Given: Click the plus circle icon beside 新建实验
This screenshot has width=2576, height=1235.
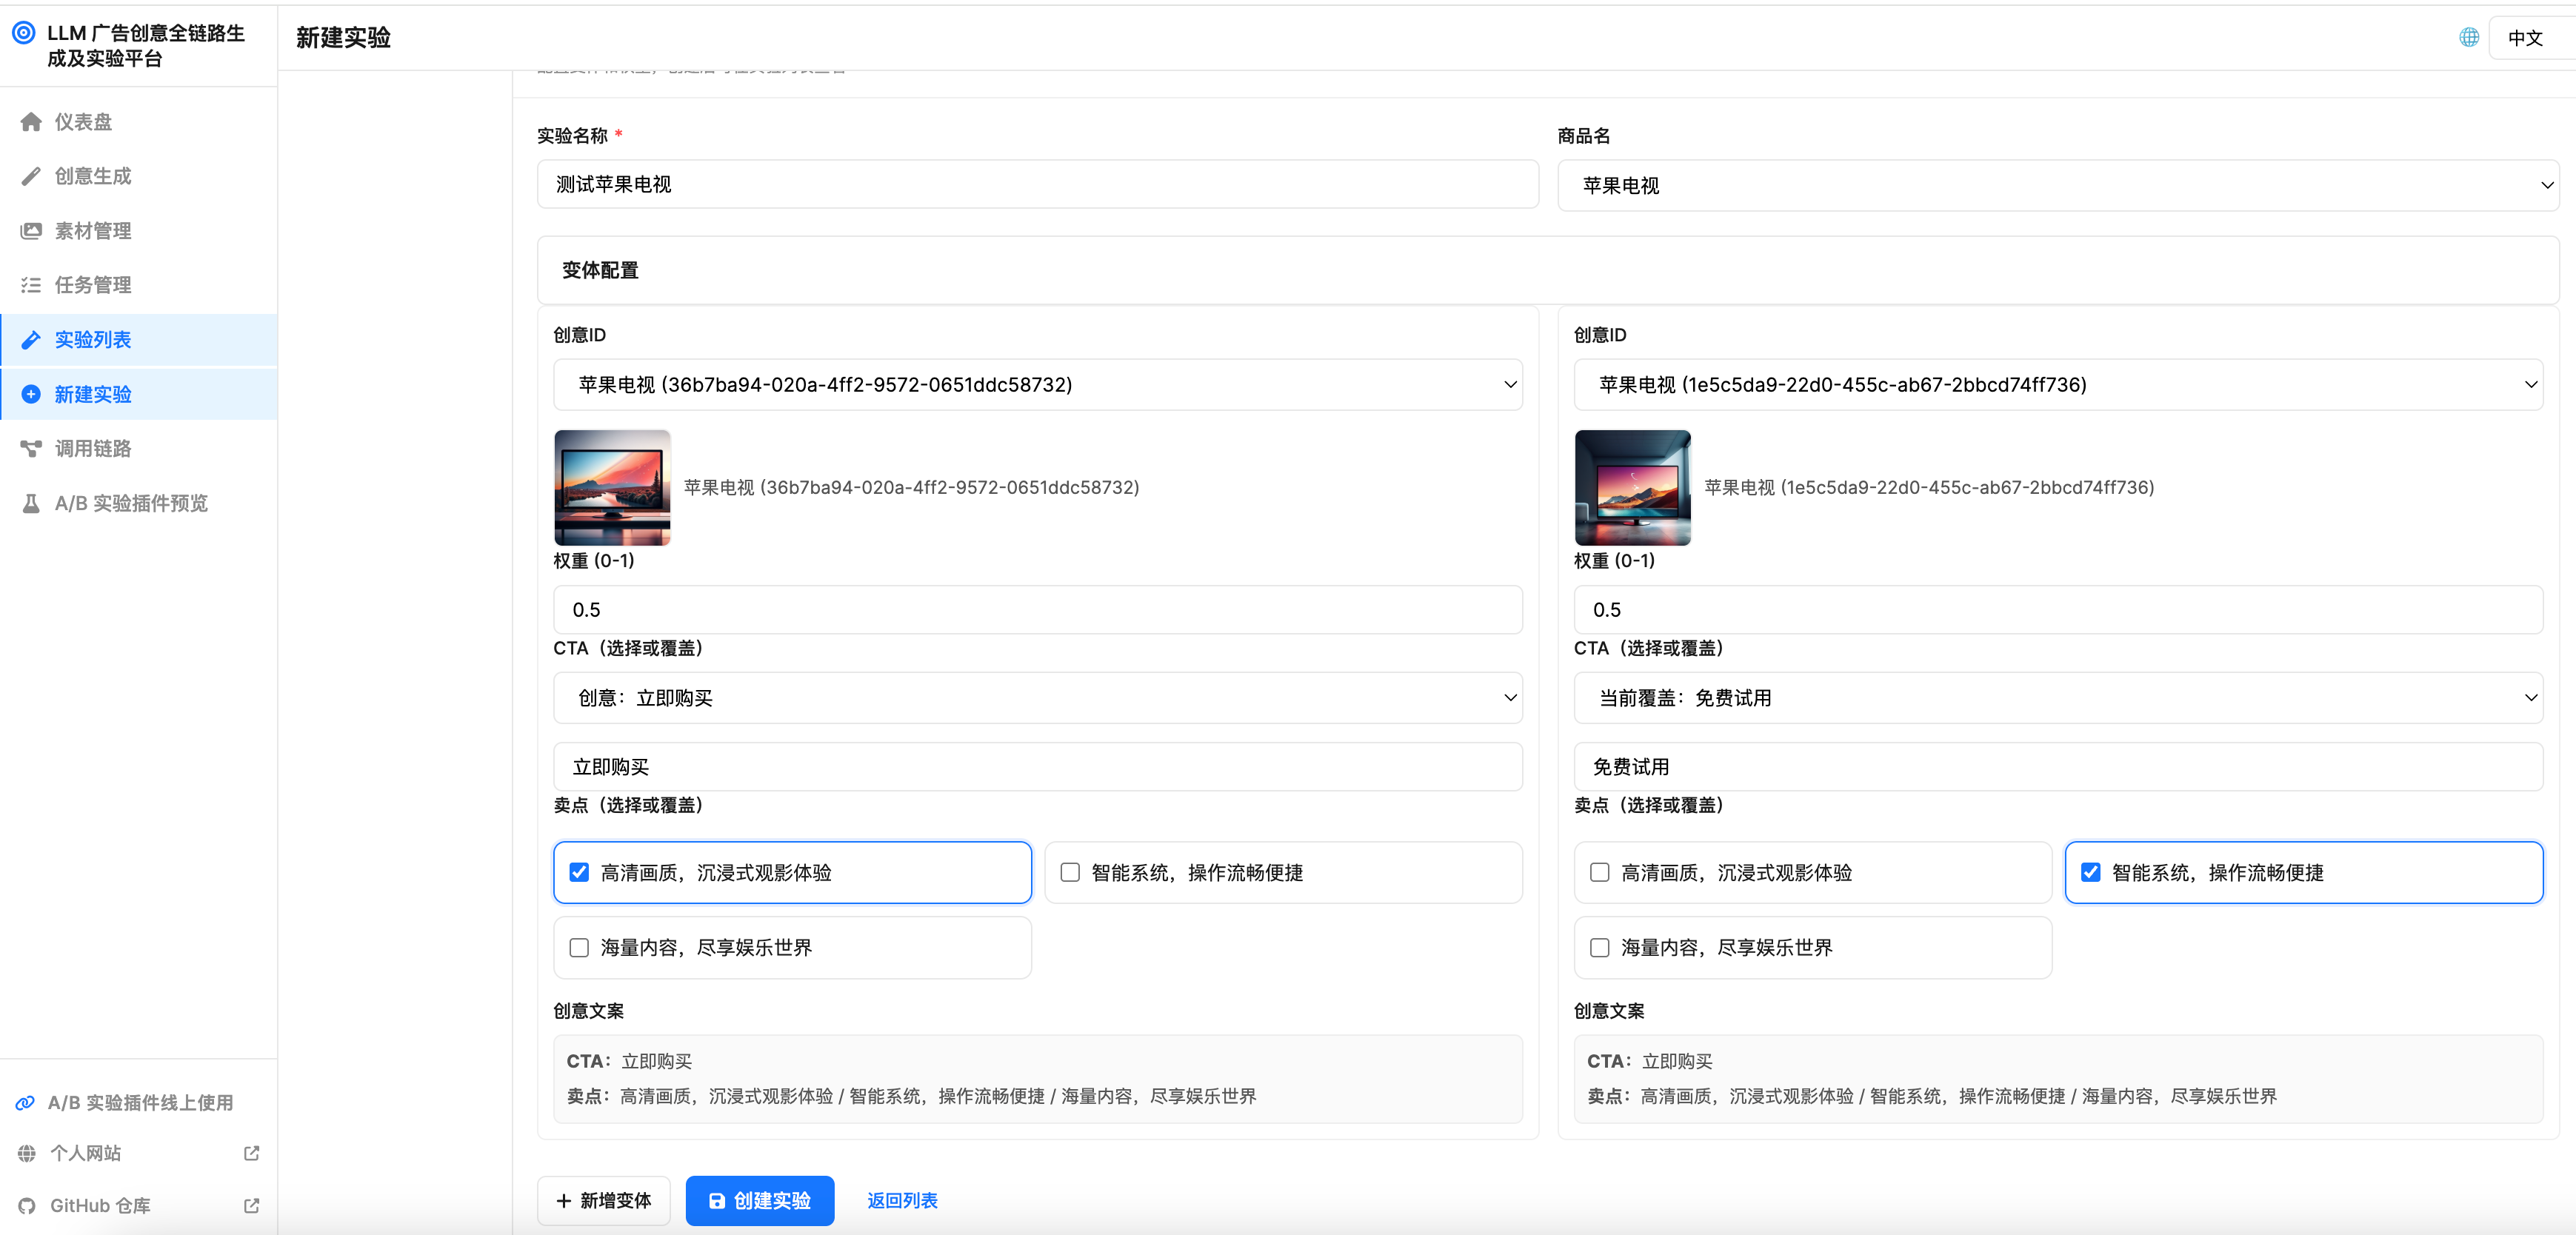Looking at the screenshot, I should [x=31, y=394].
